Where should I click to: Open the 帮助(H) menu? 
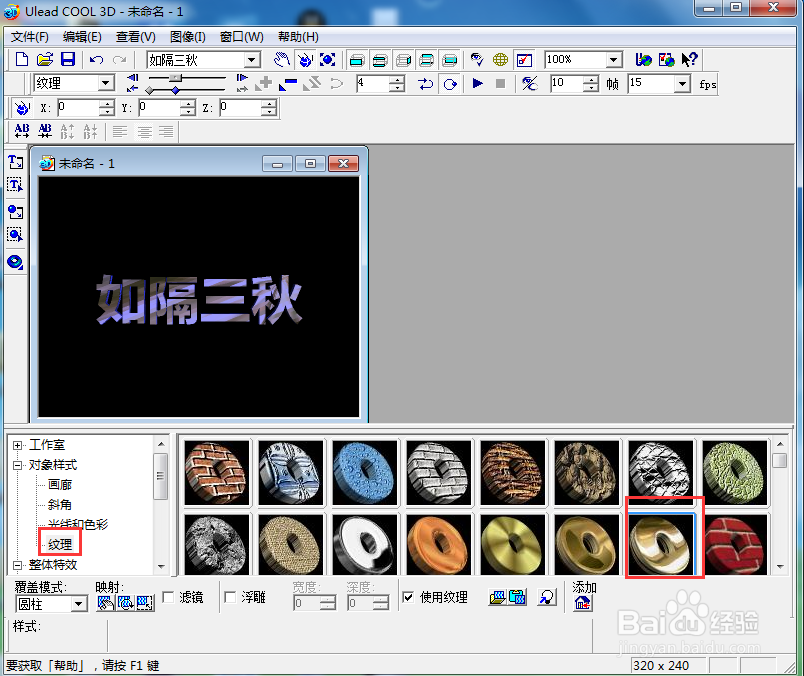pos(298,37)
